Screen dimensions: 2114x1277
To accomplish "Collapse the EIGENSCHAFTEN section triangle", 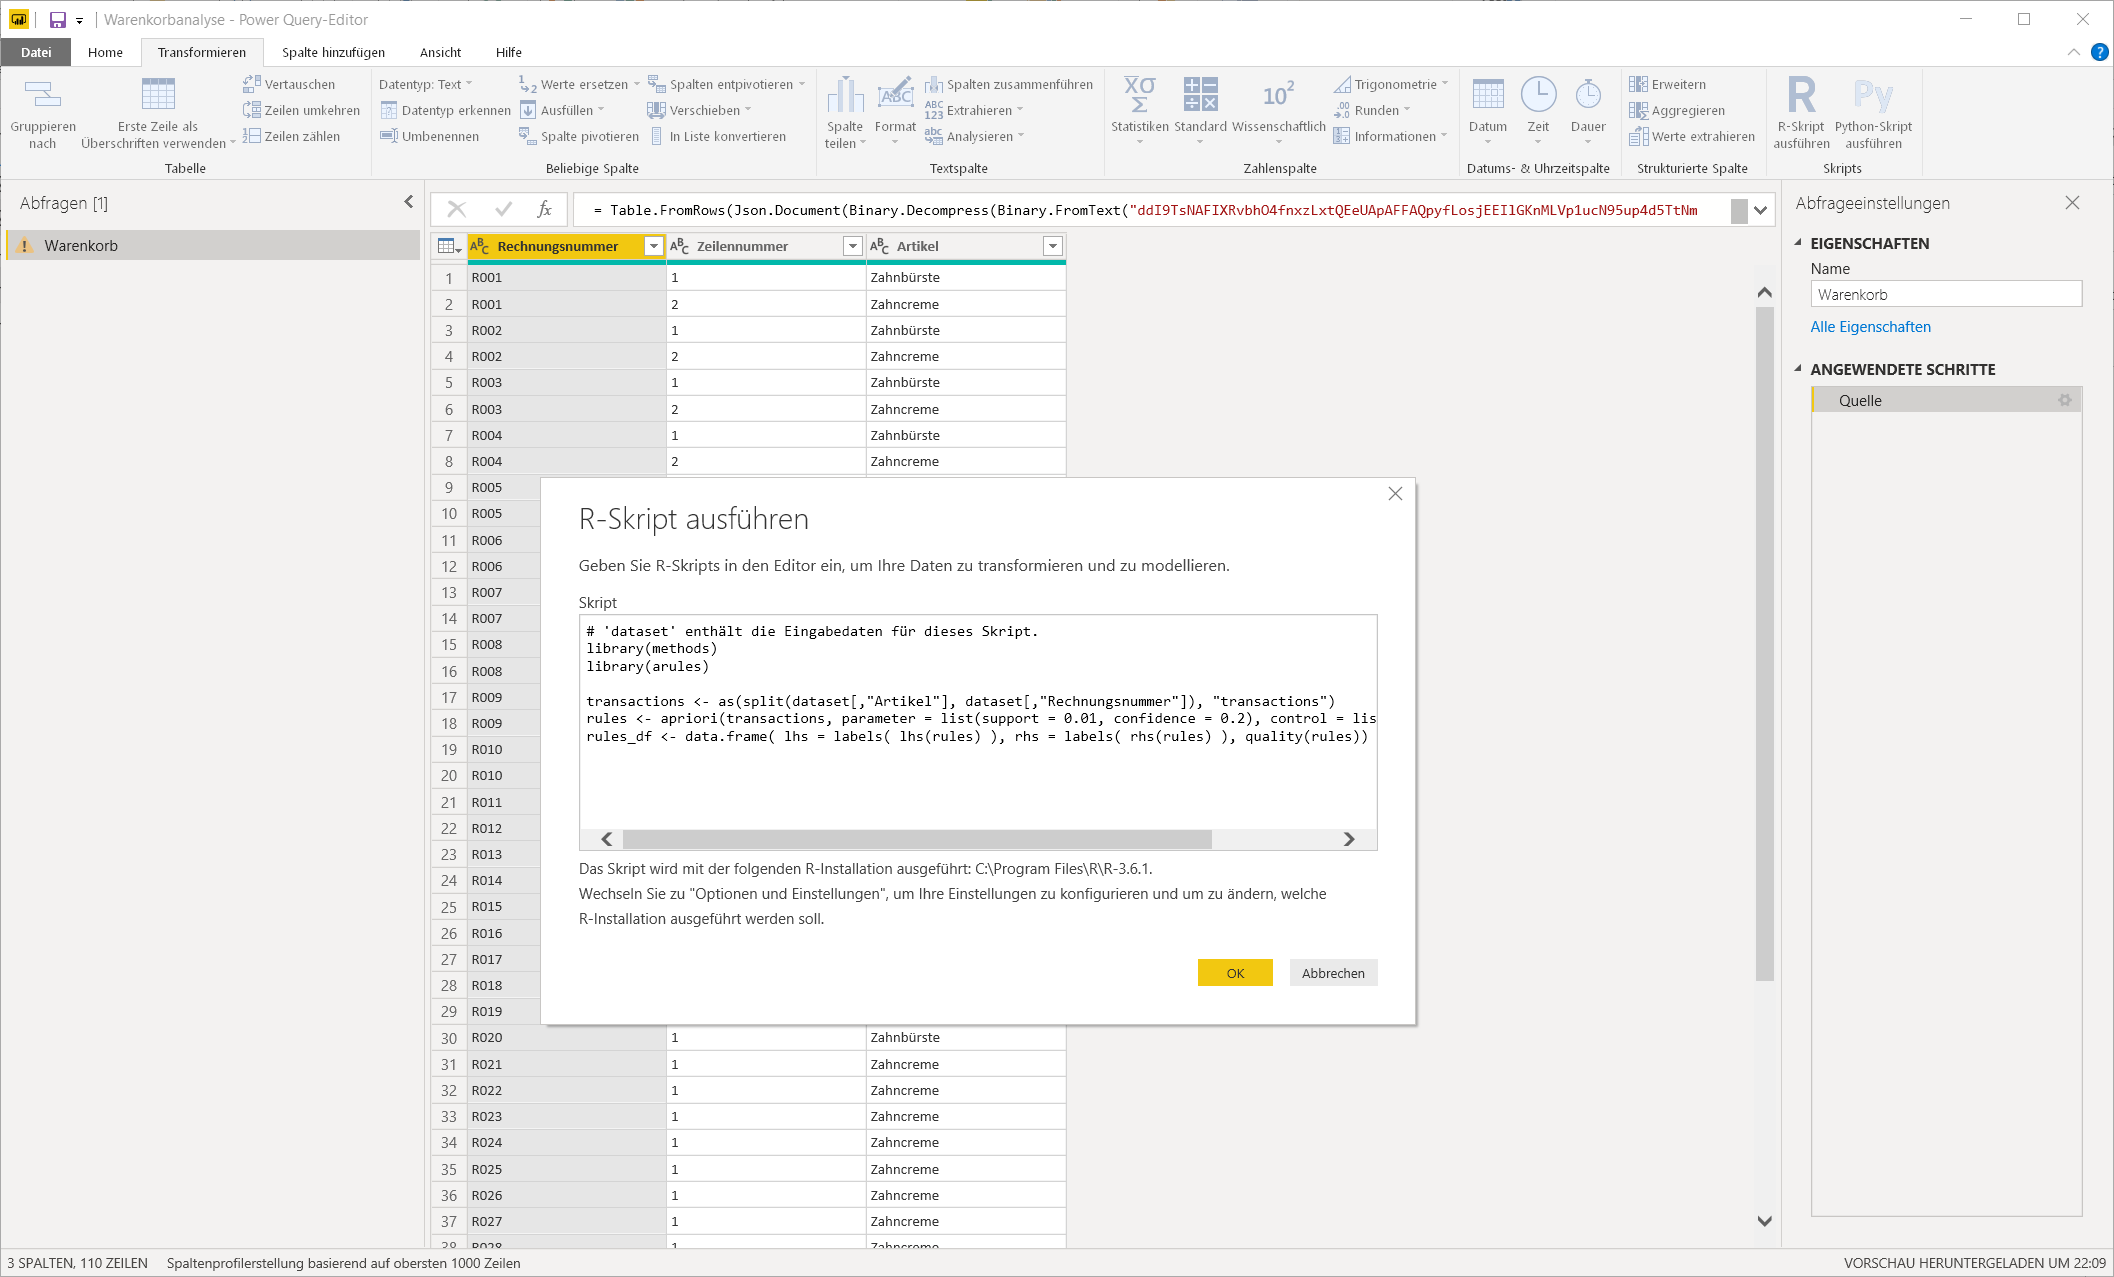I will coord(1798,243).
